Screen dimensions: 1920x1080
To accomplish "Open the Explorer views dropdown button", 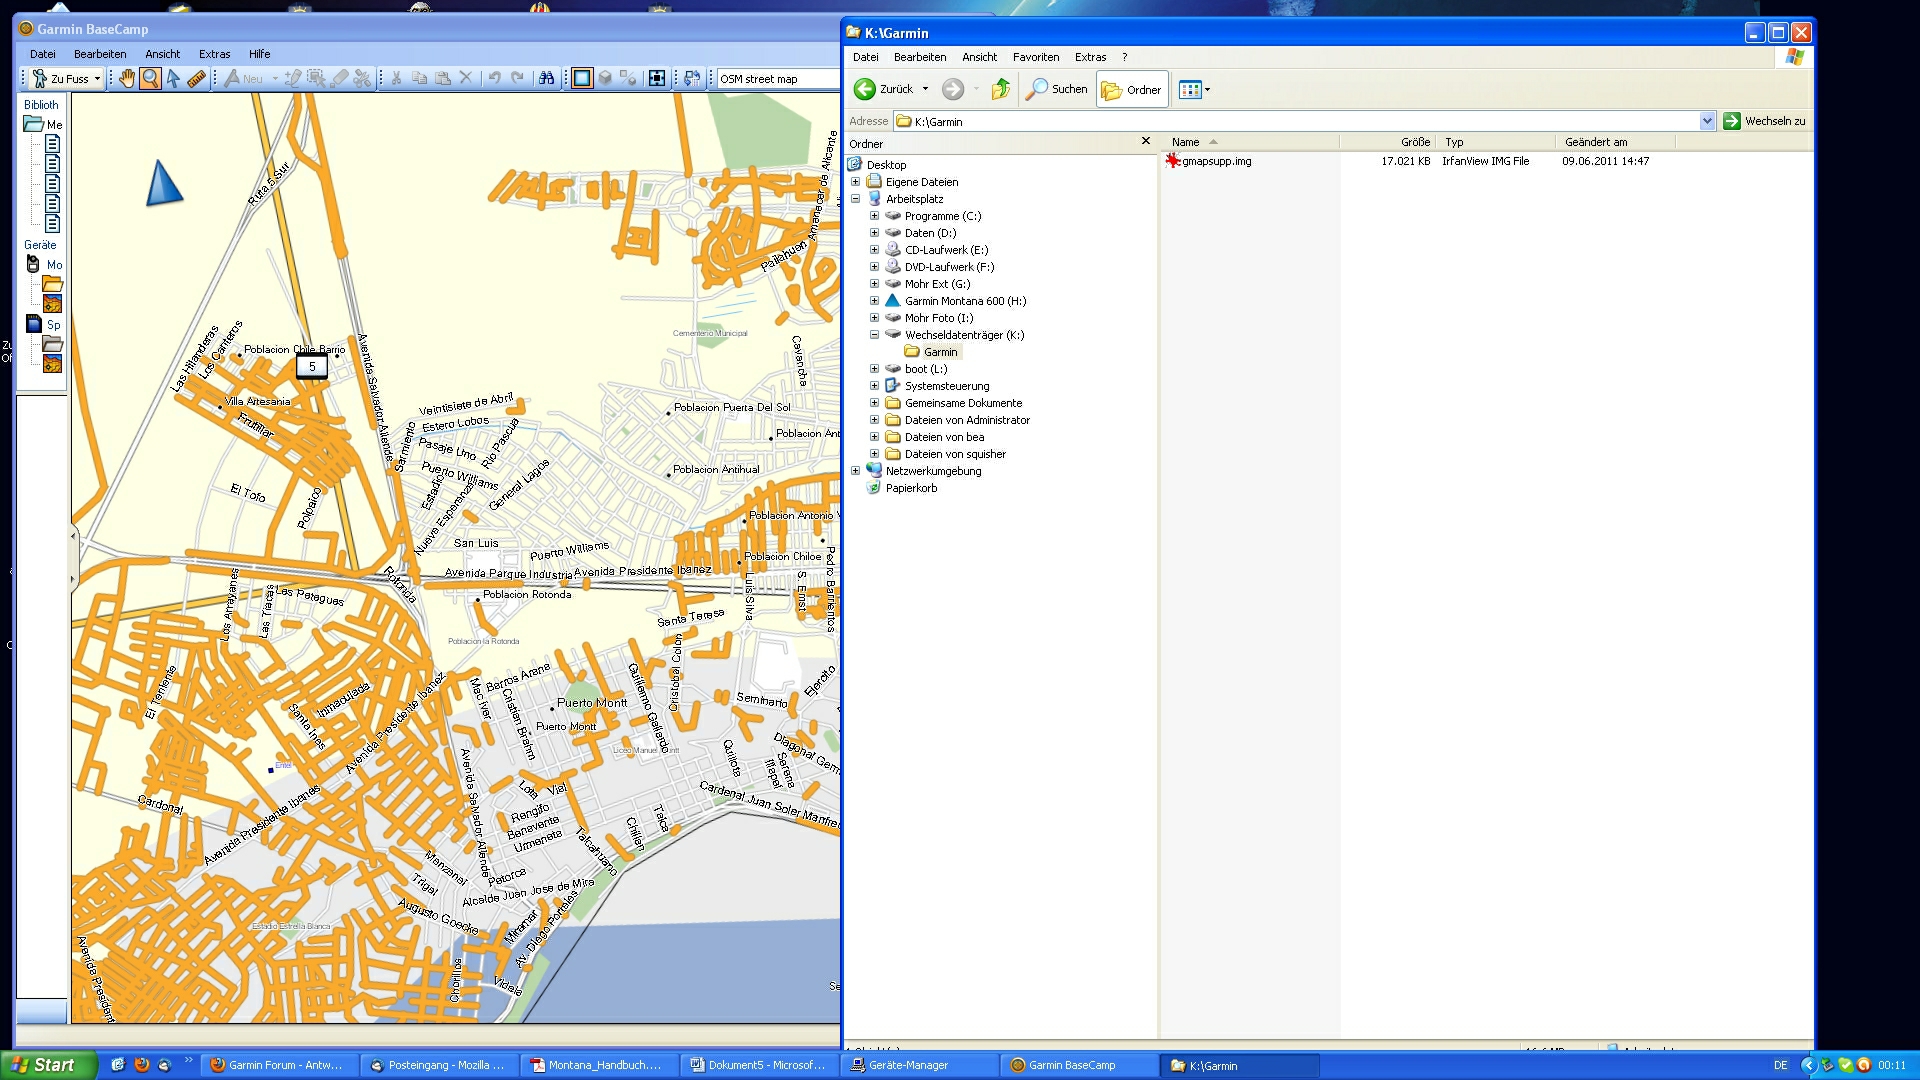I will (x=1194, y=90).
